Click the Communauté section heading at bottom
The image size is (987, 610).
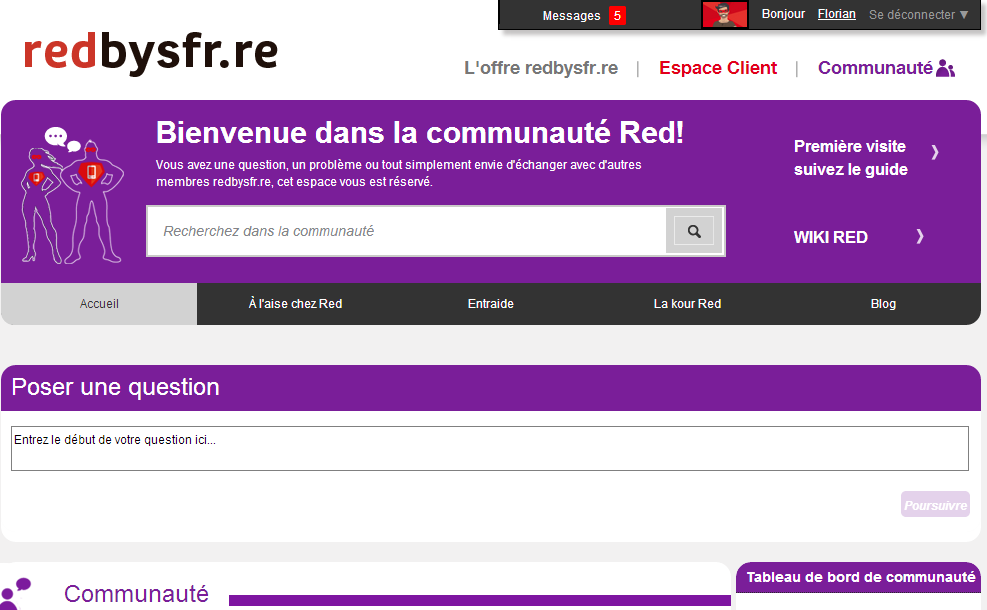[x=136, y=594]
